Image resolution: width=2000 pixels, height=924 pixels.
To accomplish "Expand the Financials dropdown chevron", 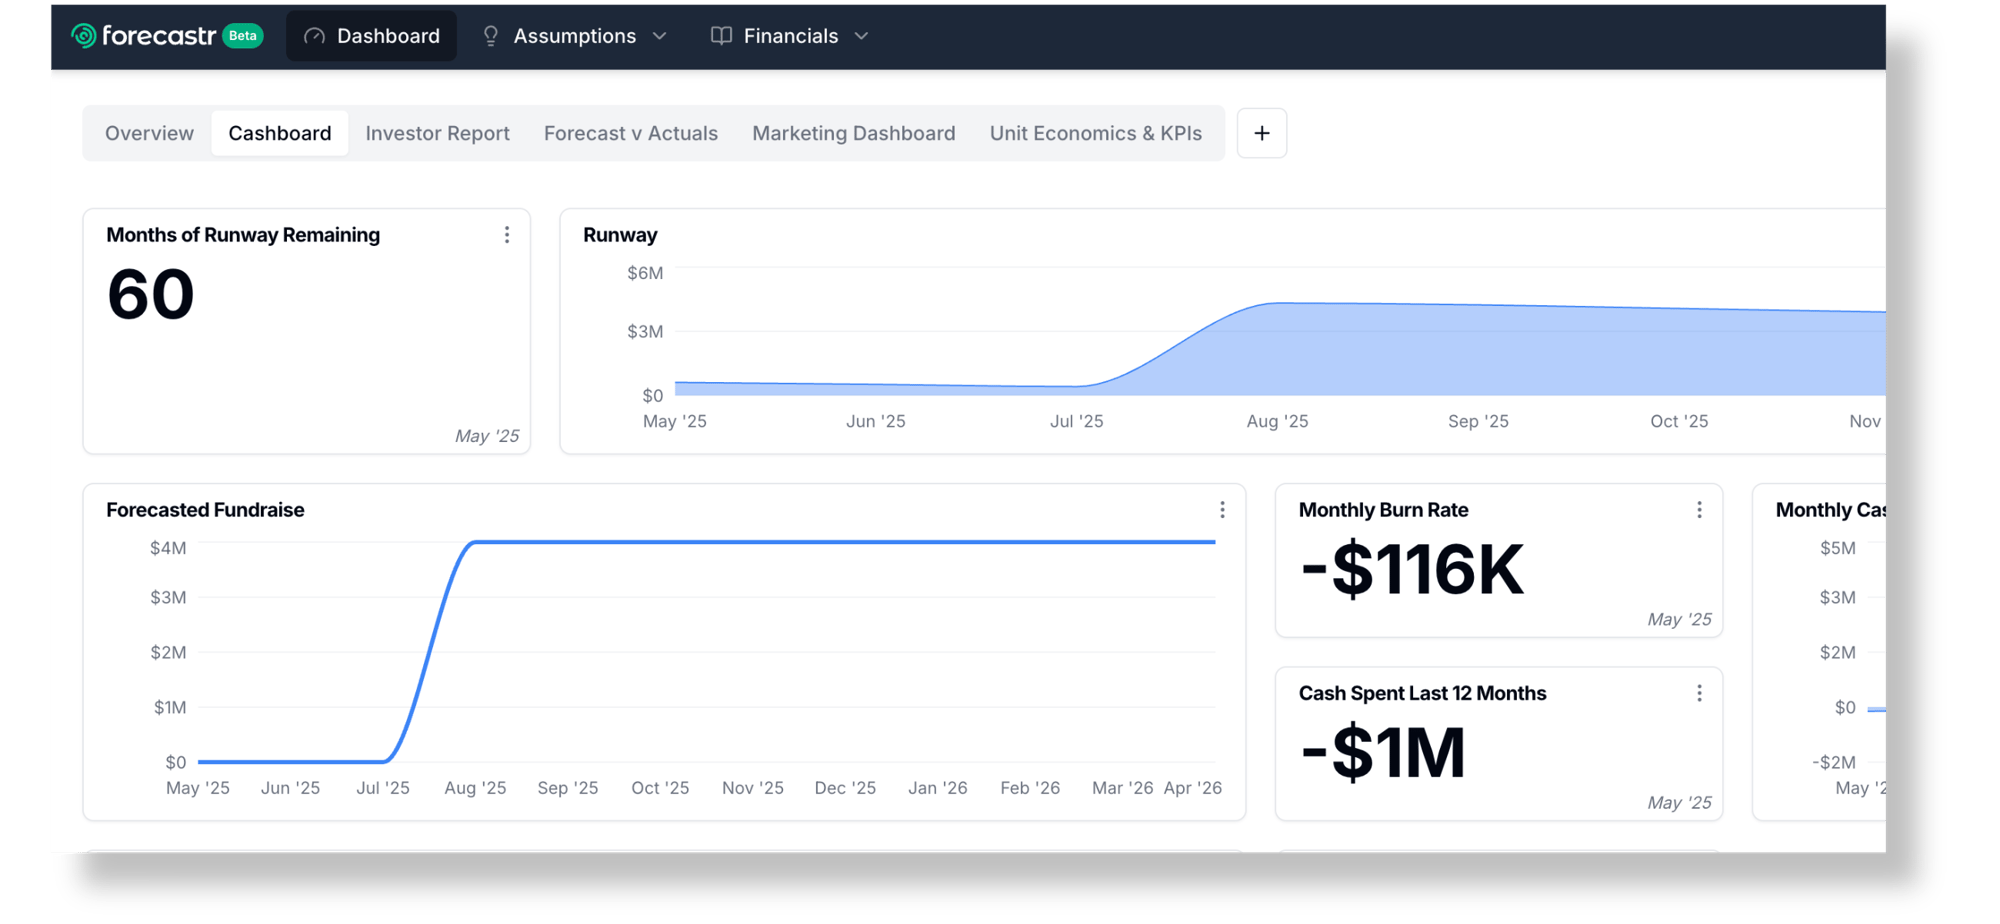I will click(862, 36).
